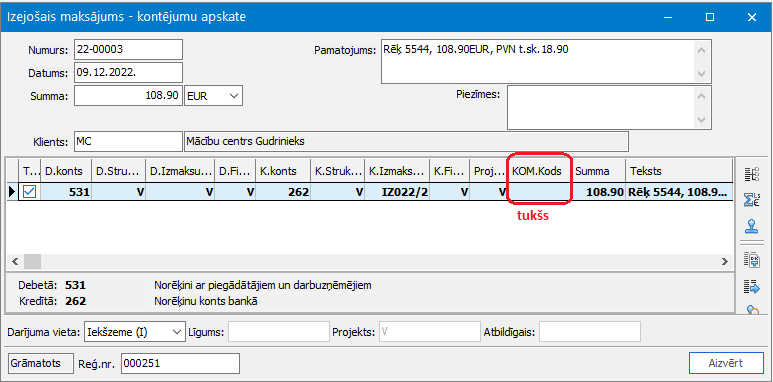Click the D.konts column header

pyautogui.click(x=66, y=171)
